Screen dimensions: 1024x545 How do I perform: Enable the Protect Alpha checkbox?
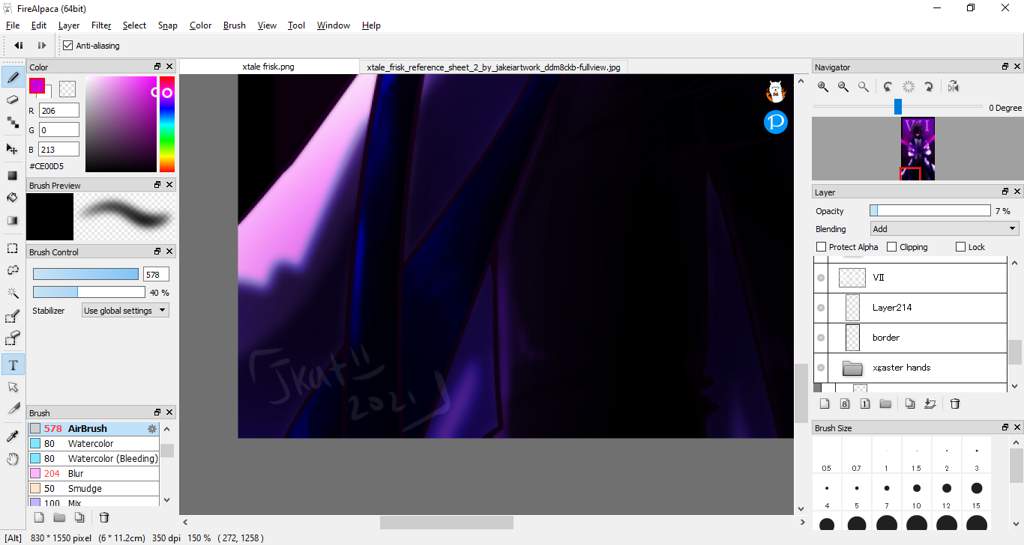822,247
